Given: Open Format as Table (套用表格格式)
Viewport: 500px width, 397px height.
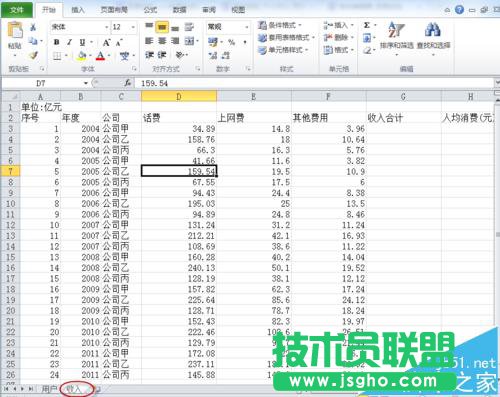Looking at the screenshot, I should tap(286, 37).
